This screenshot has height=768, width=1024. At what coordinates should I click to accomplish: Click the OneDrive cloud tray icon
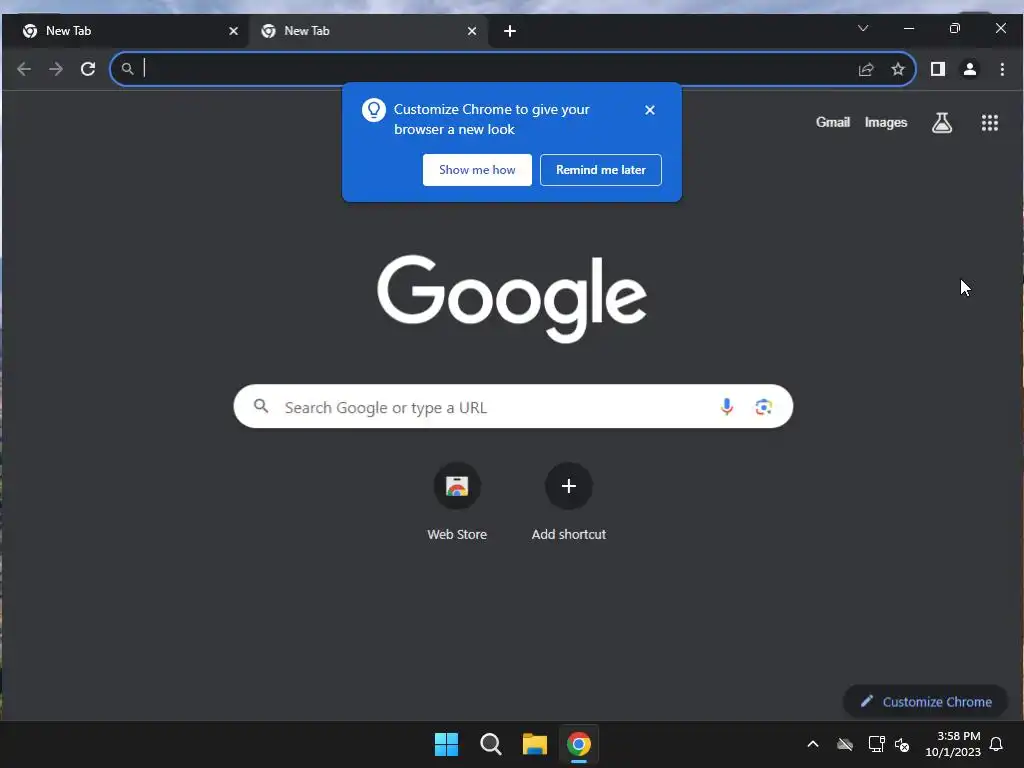click(x=845, y=744)
